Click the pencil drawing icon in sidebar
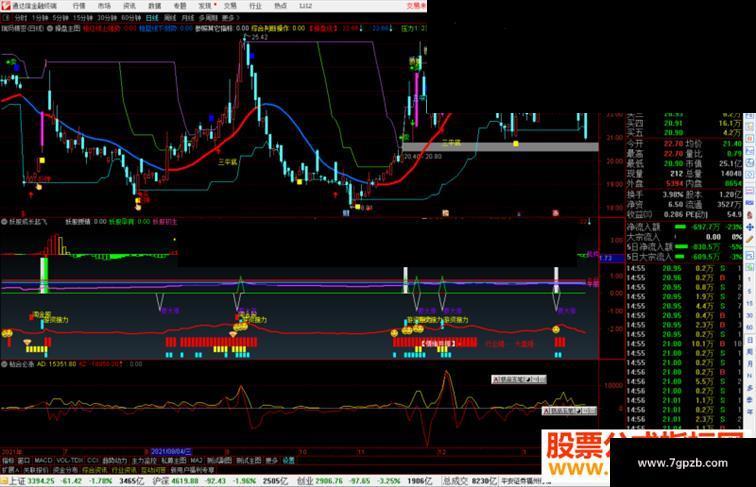Viewport: 756px width, 487px height. pos(750,239)
